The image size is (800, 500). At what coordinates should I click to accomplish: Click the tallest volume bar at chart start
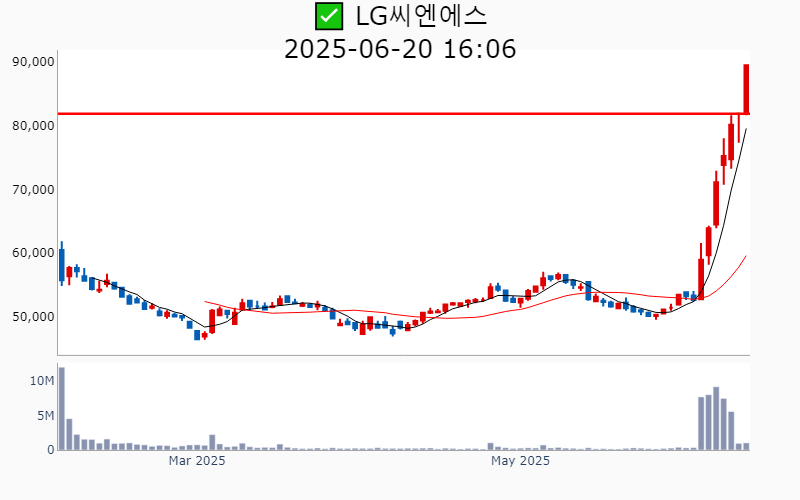tap(62, 409)
